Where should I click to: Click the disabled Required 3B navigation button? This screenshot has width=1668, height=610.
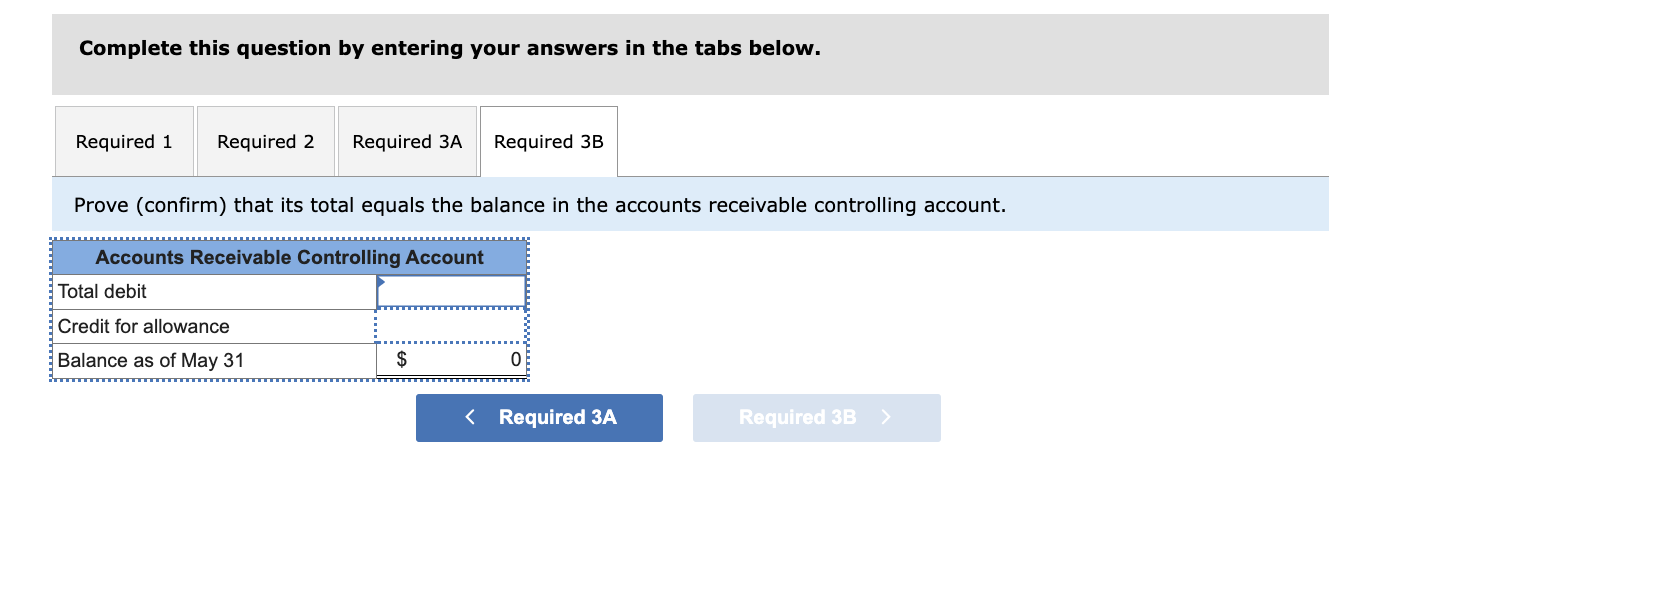[815, 417]
